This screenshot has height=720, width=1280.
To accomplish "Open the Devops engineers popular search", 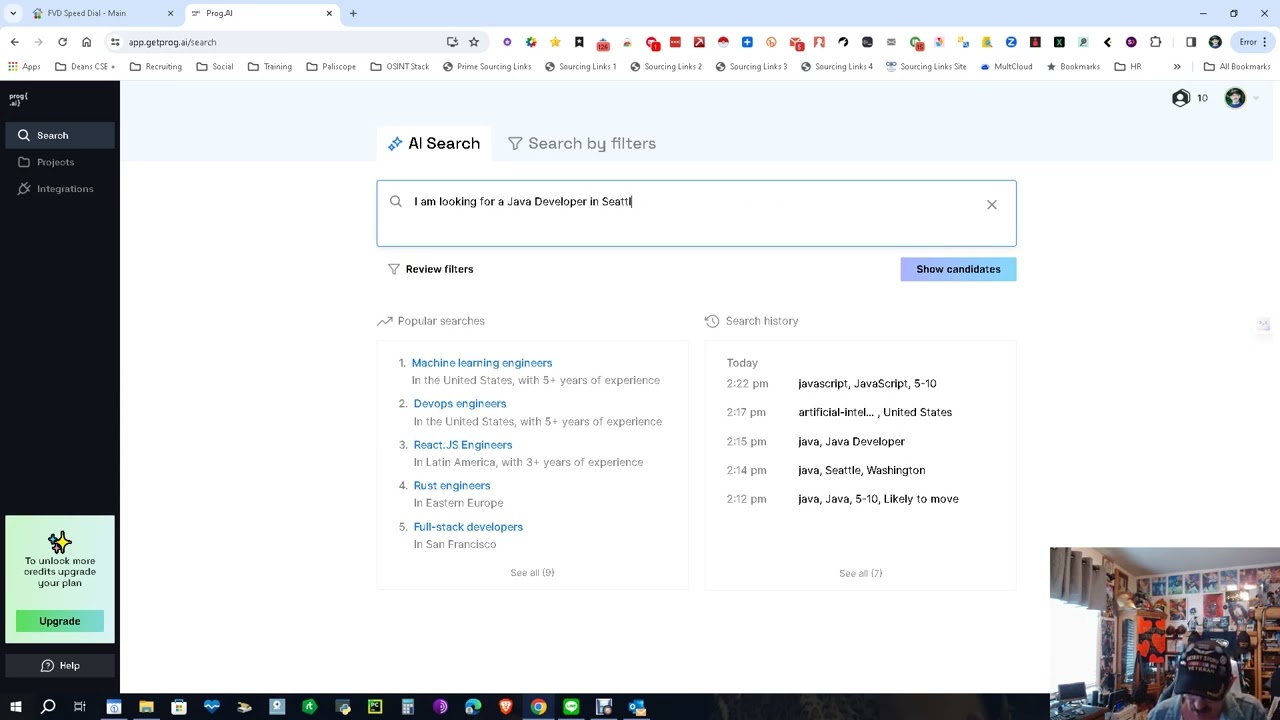I will 460,404.
